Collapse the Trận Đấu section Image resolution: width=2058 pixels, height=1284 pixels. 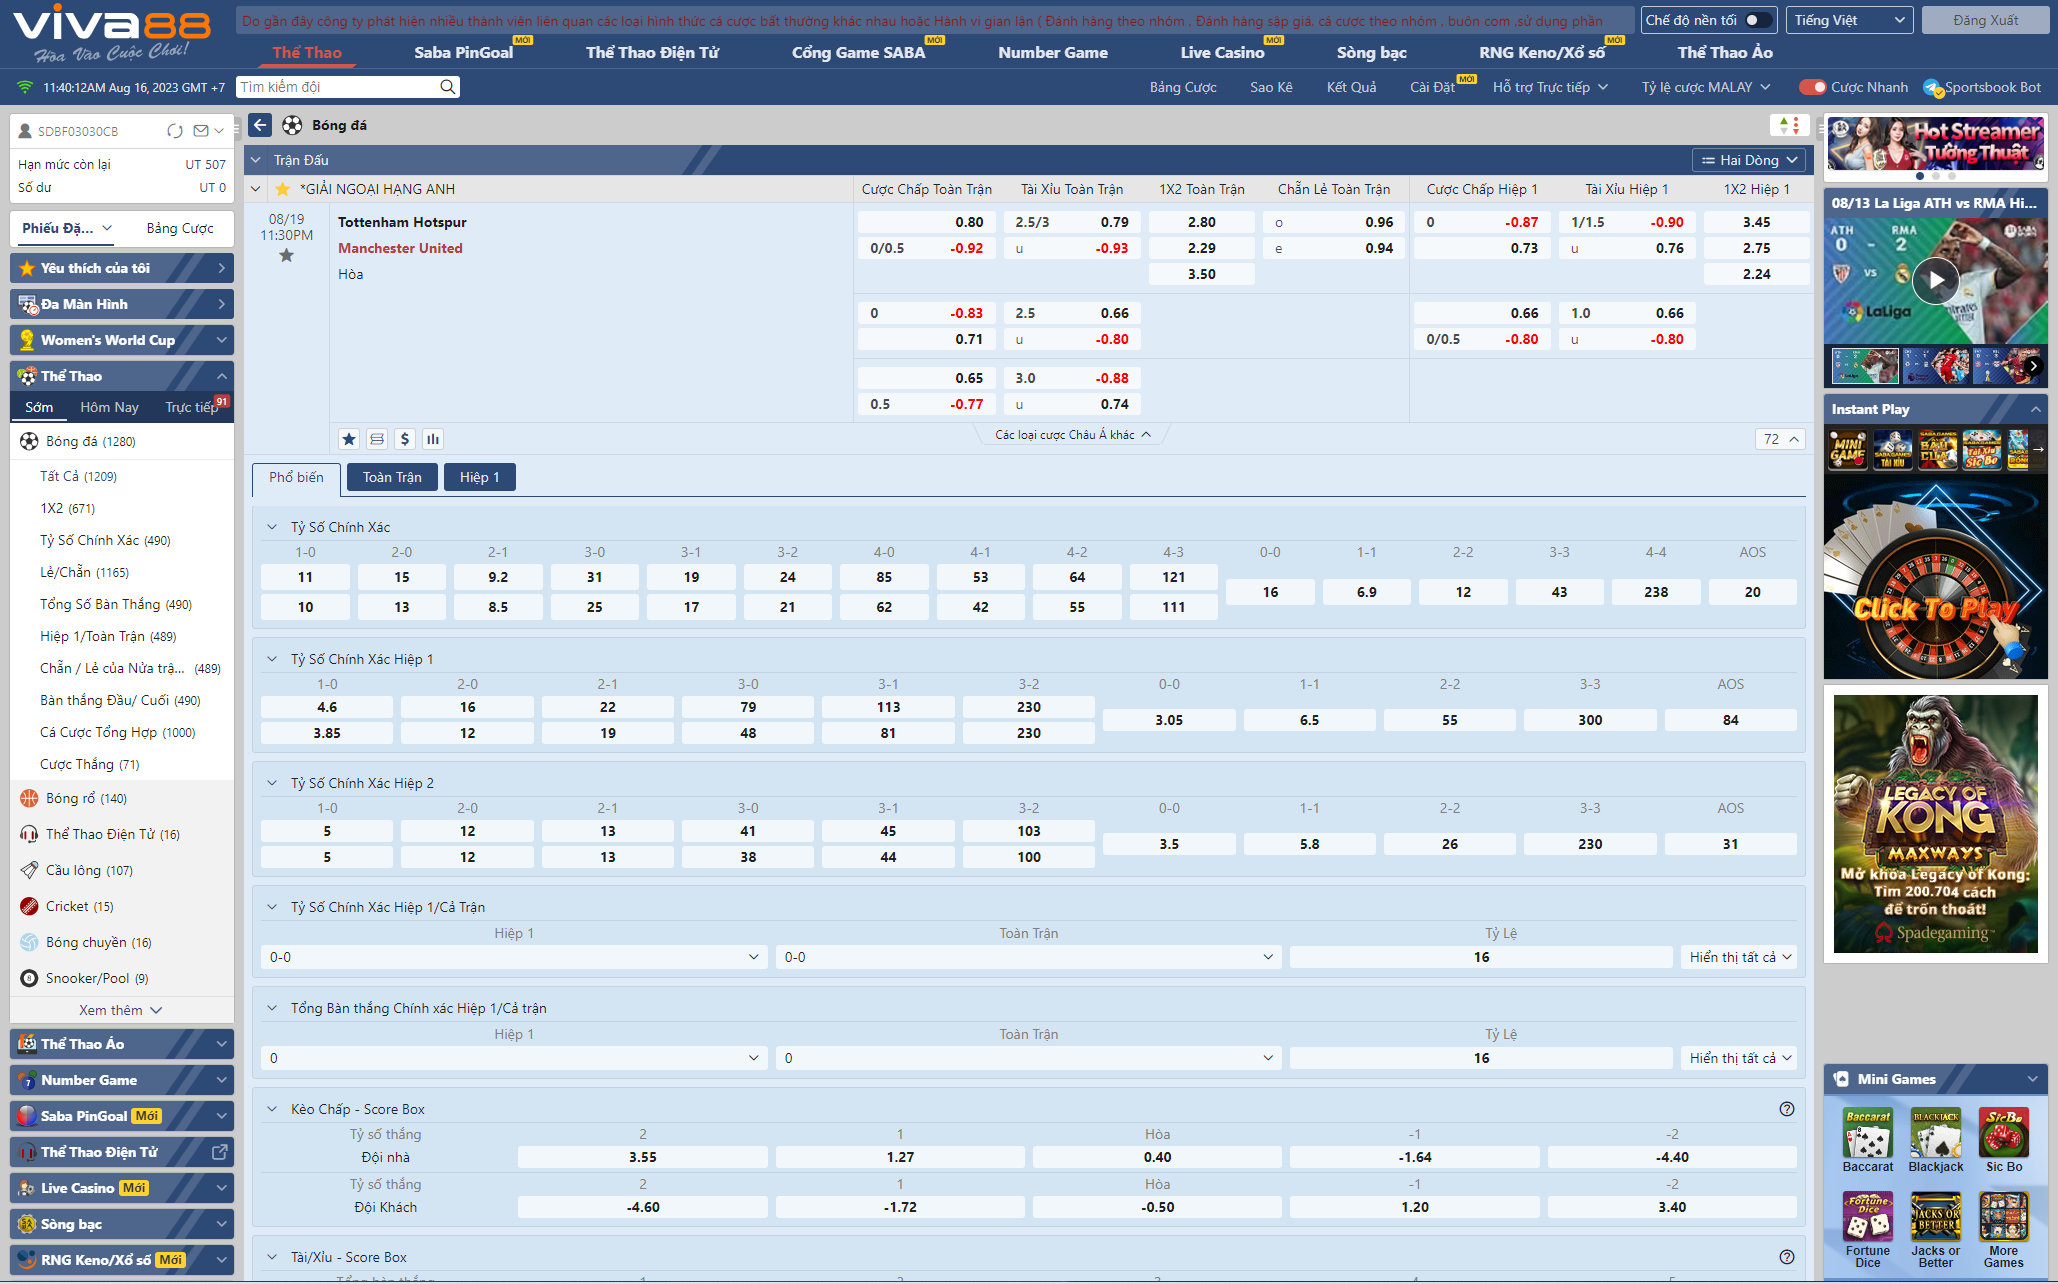click(256, 160)
